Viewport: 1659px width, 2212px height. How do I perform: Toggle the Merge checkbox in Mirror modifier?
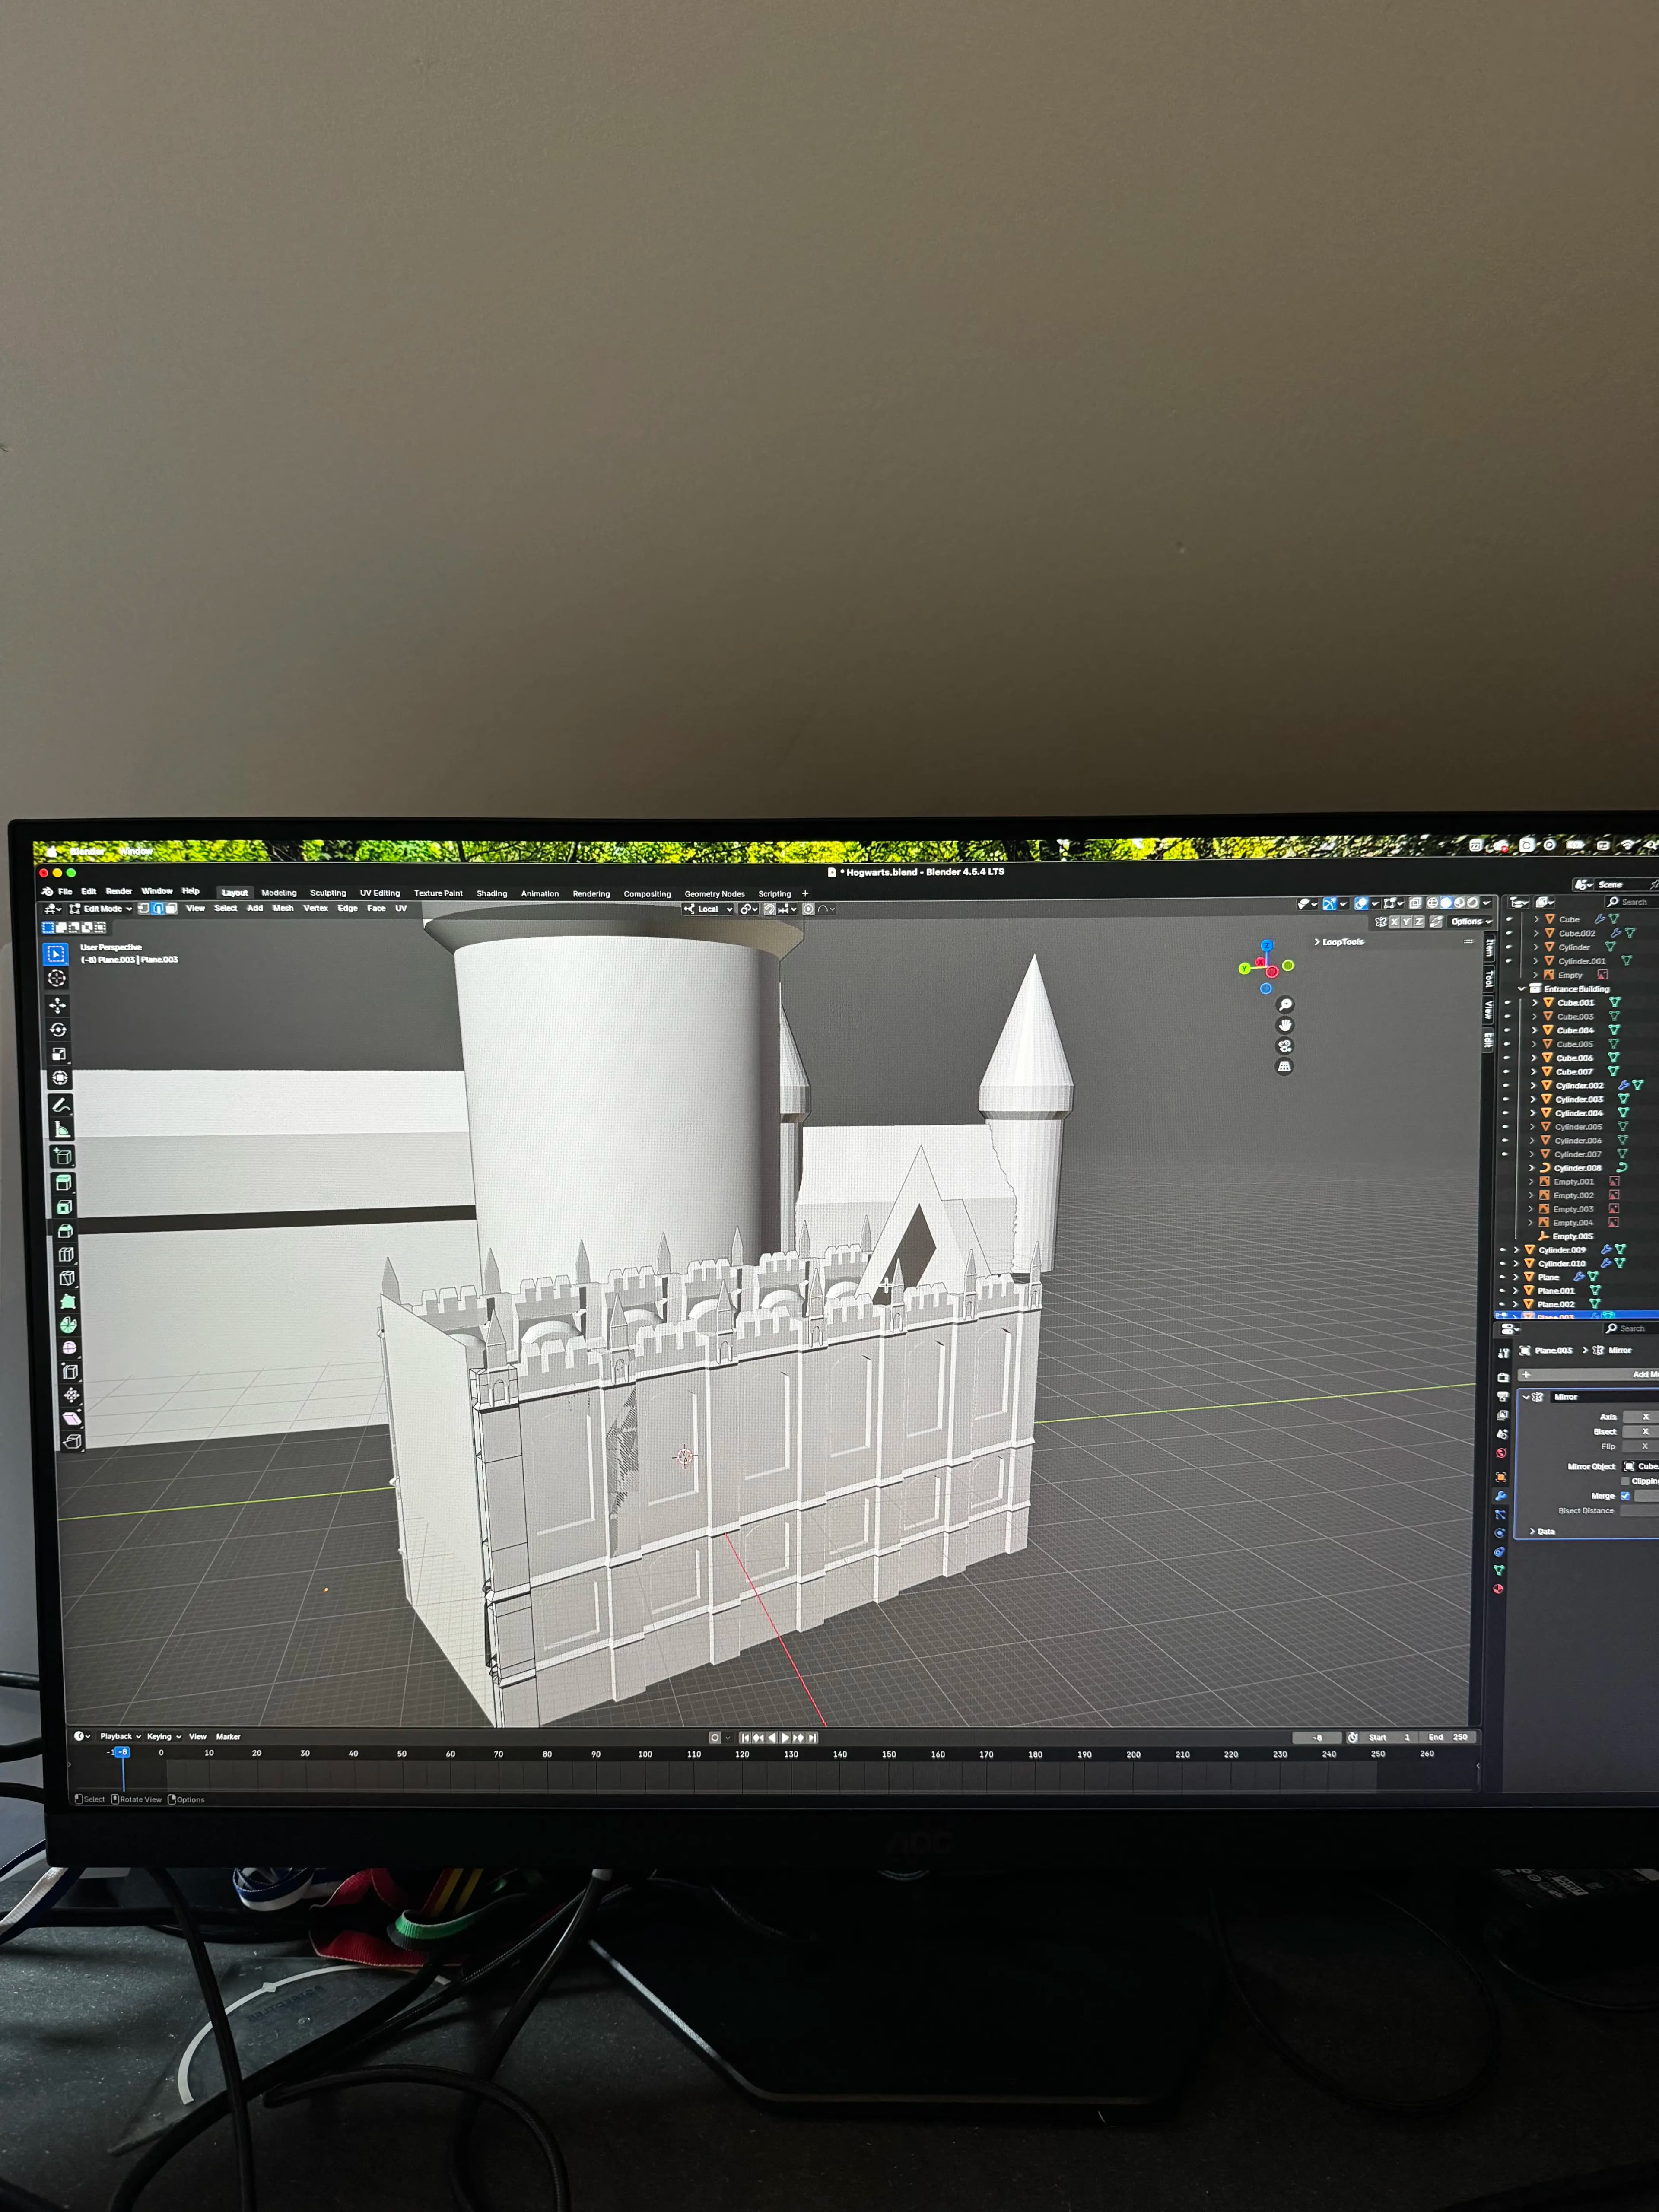coord(1625,1496)
